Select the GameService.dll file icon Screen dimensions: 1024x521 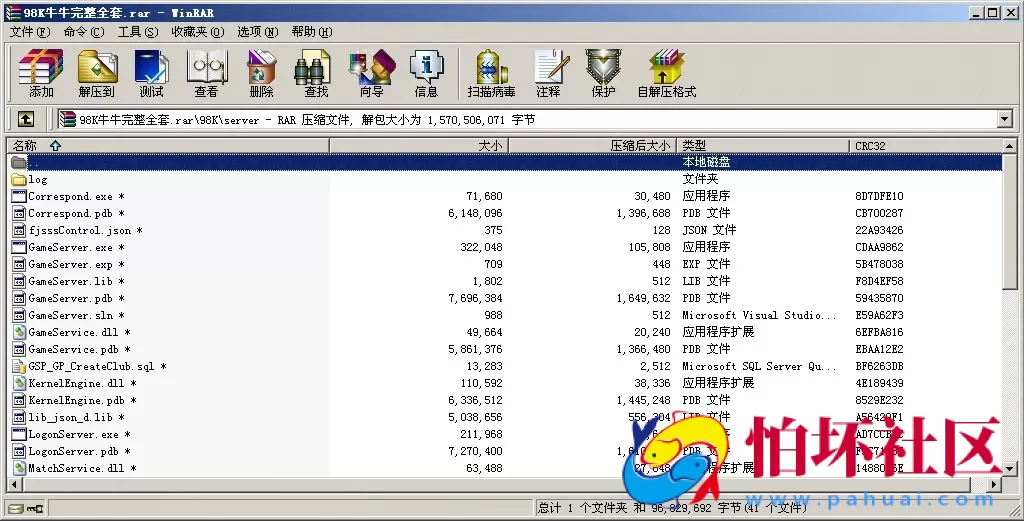point(18,332)
